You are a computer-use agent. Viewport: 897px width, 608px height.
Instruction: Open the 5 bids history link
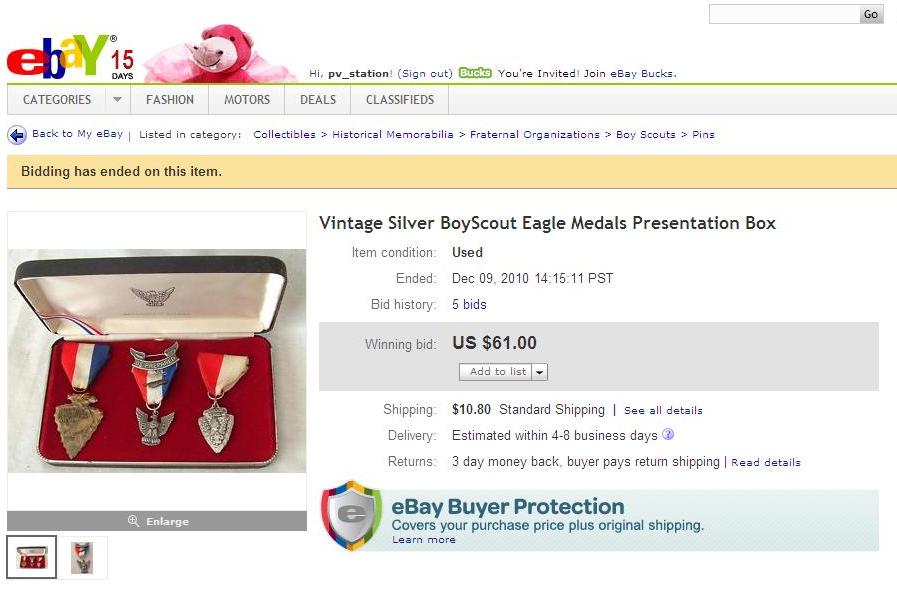tap(469, 305)
